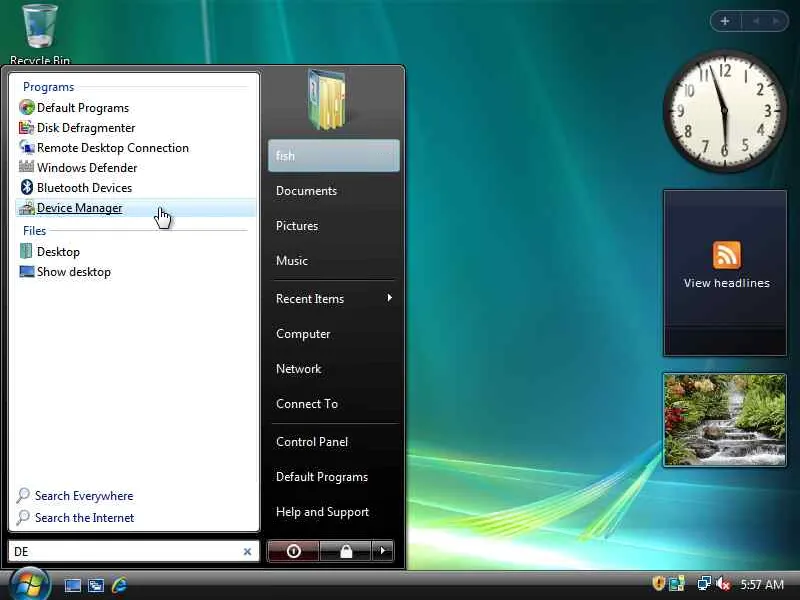Image resolution: width=800 pixels, height=600 pixels.
Task: Open the Device Manager icon
Action: 27,208
